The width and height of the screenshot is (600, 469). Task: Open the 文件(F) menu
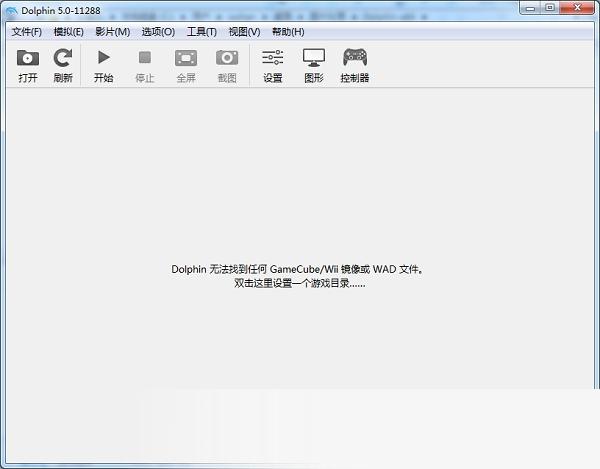pos(27,32)
